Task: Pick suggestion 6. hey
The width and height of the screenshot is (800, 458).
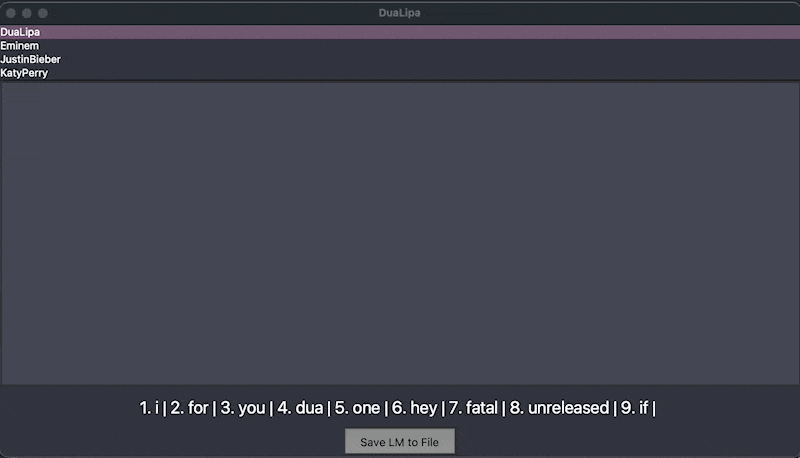Action: pos(414,408)
